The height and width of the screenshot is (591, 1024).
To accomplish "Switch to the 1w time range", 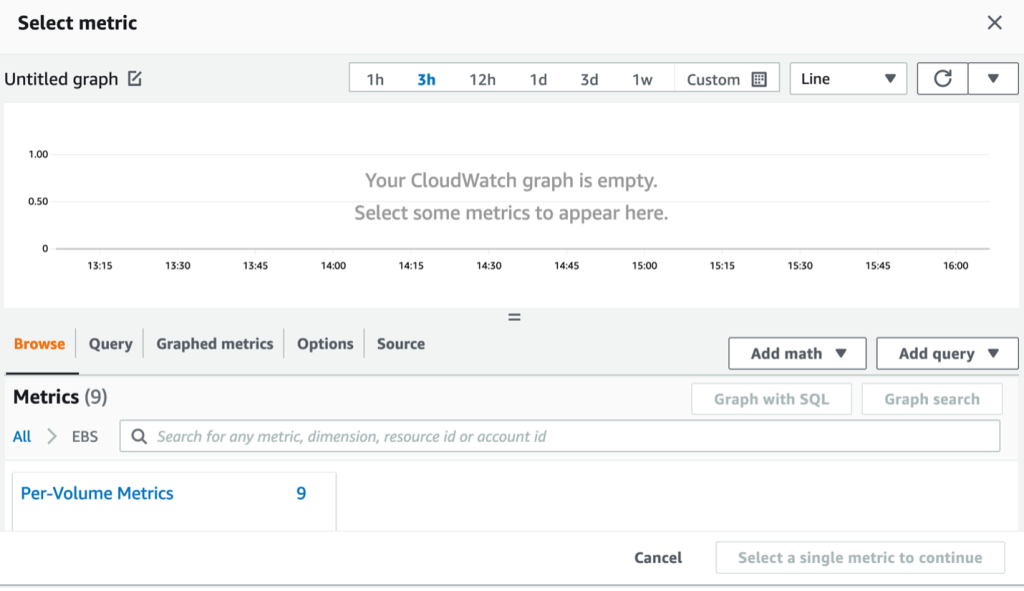I will click(x=643, y=78).
